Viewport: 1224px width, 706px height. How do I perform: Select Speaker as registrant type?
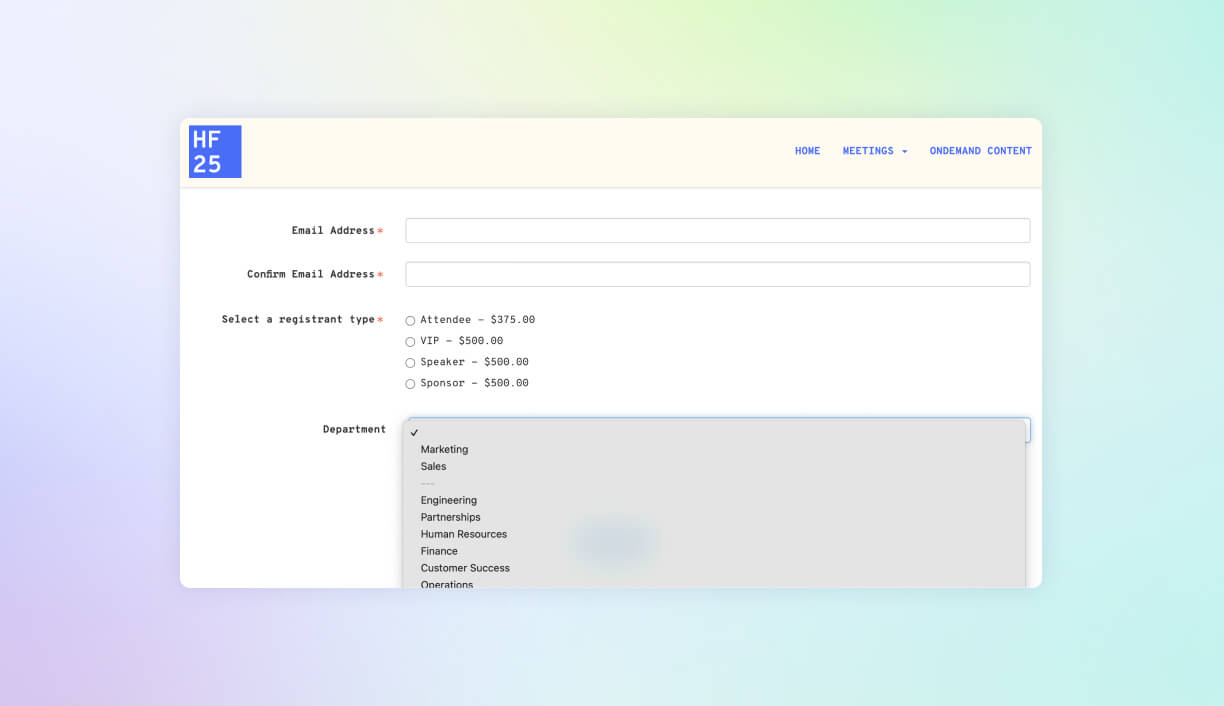click(x=410, y=362)
